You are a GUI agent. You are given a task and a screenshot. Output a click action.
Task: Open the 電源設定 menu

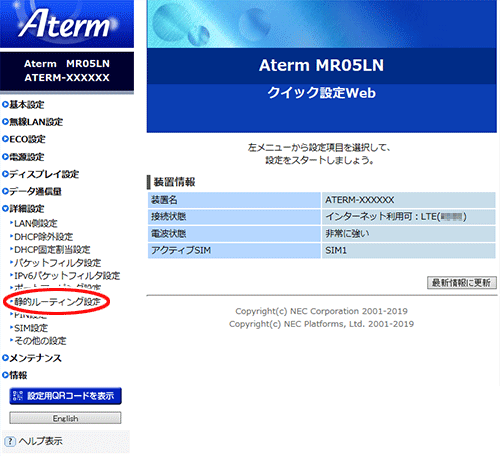27,157
